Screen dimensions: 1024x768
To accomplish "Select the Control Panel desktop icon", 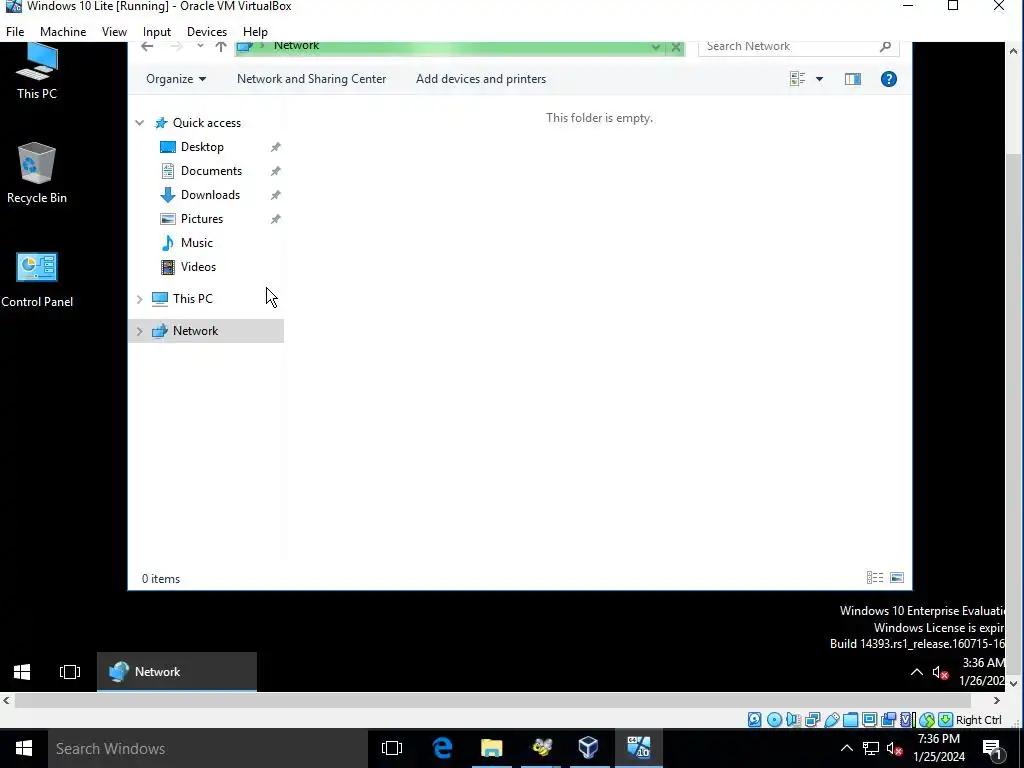I will tap(37, 280).
